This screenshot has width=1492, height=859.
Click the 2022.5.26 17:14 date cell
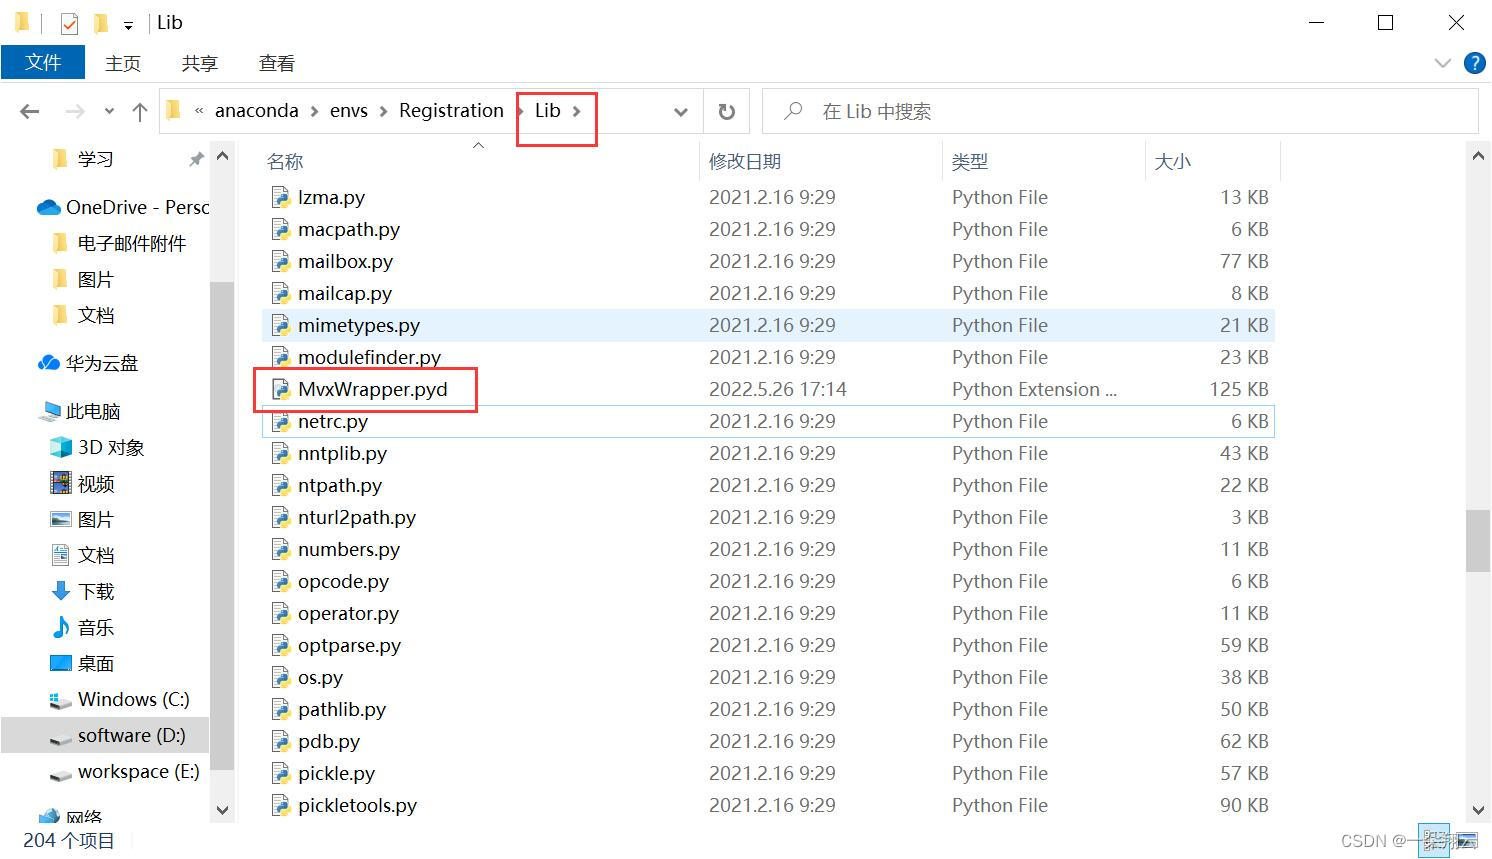coord(778,389)
